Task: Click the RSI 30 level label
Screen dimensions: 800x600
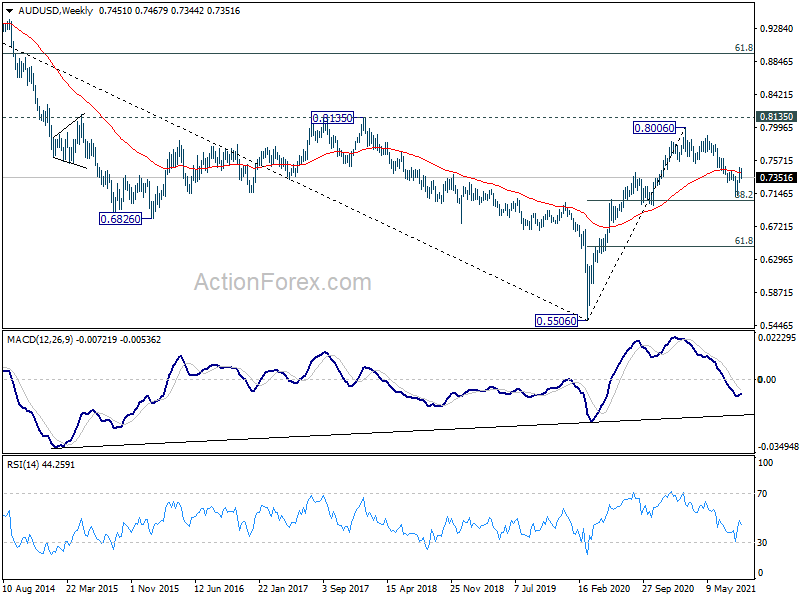Action: tap(762, 542)
